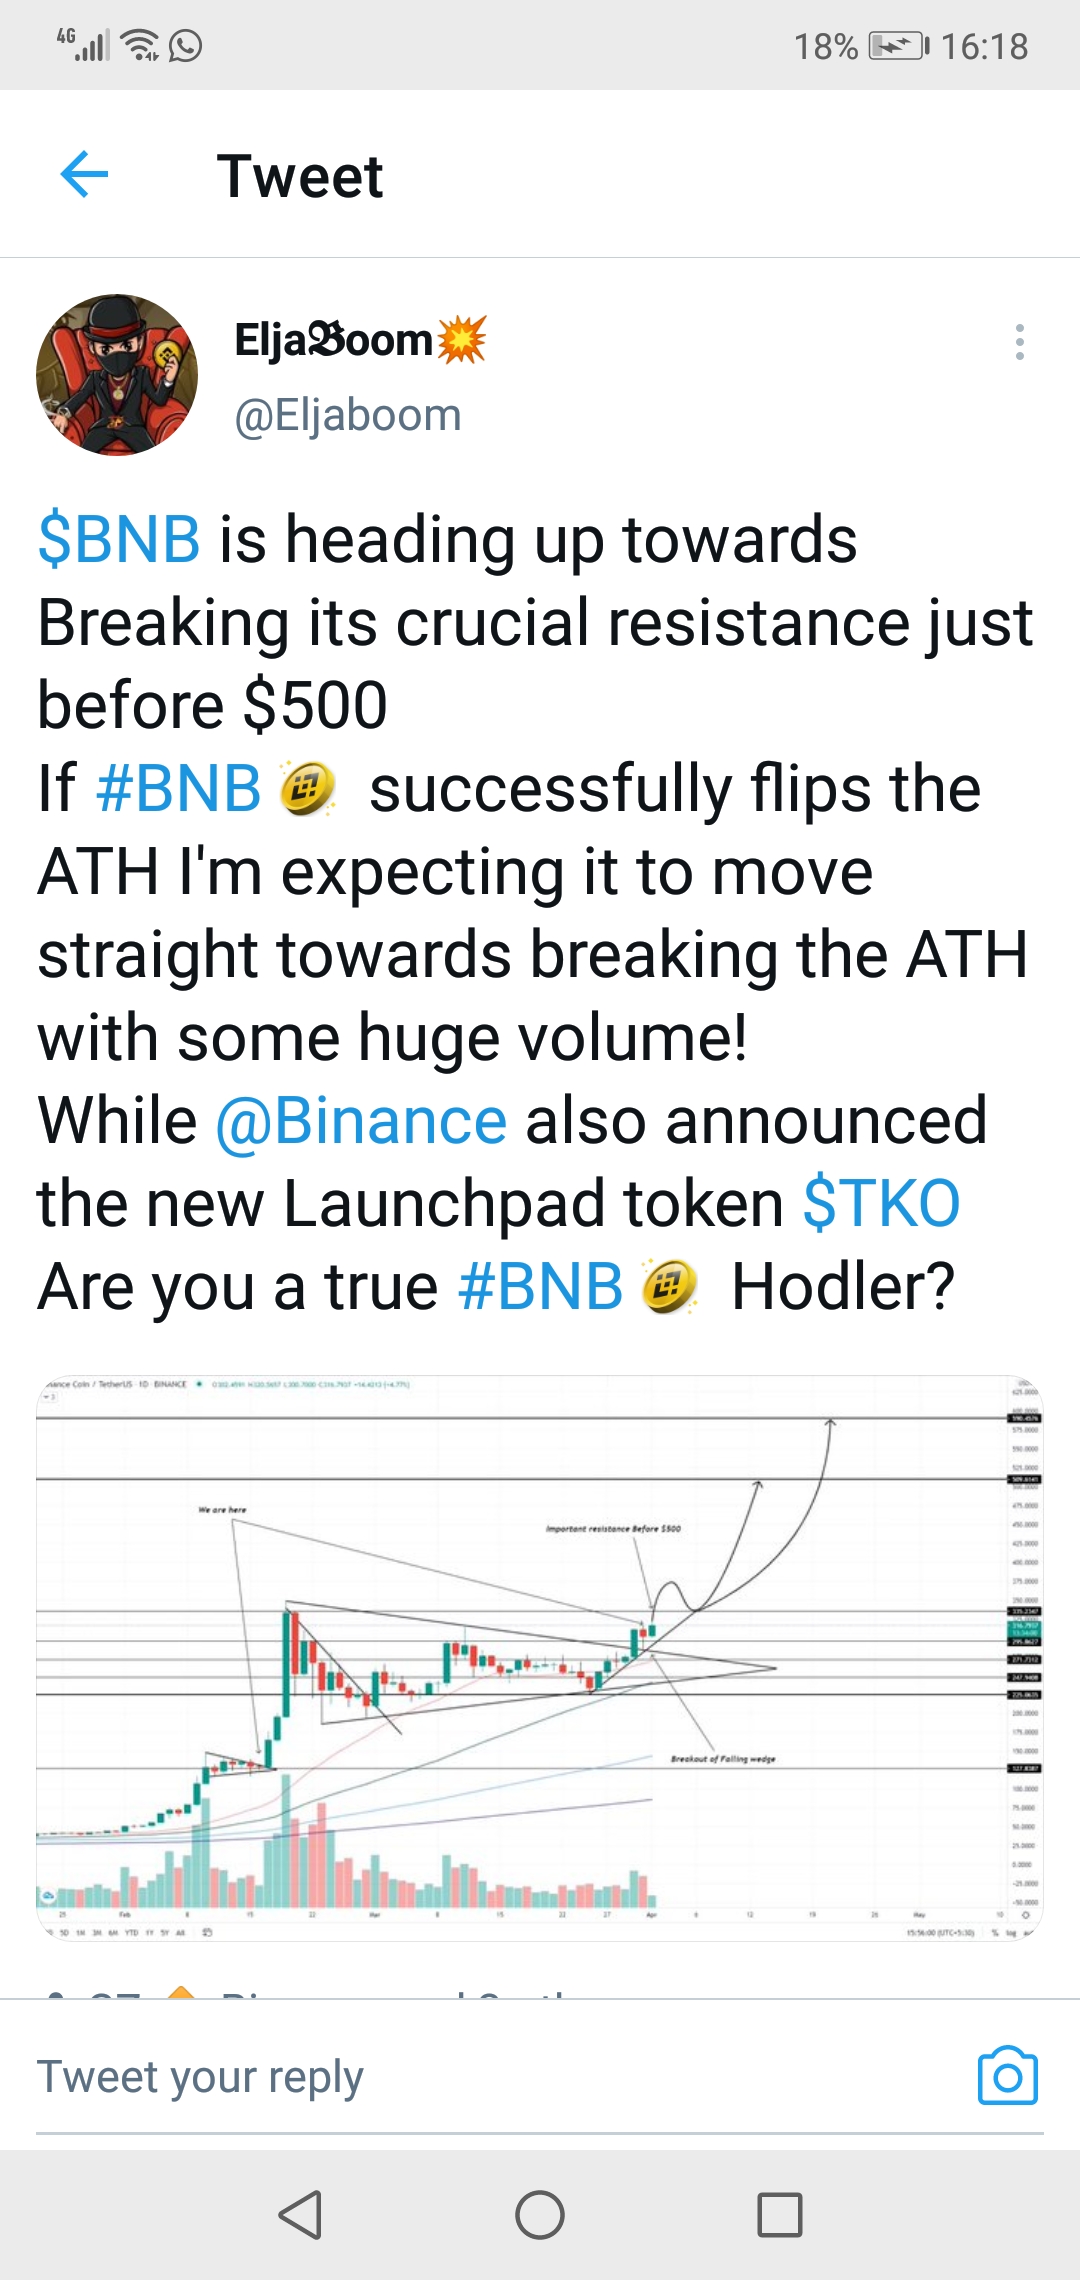1080x2280 pixels.
Task: Open the tweet overflow menu (three dots)
Action: pyautogui.click(x=1019, y=342)
